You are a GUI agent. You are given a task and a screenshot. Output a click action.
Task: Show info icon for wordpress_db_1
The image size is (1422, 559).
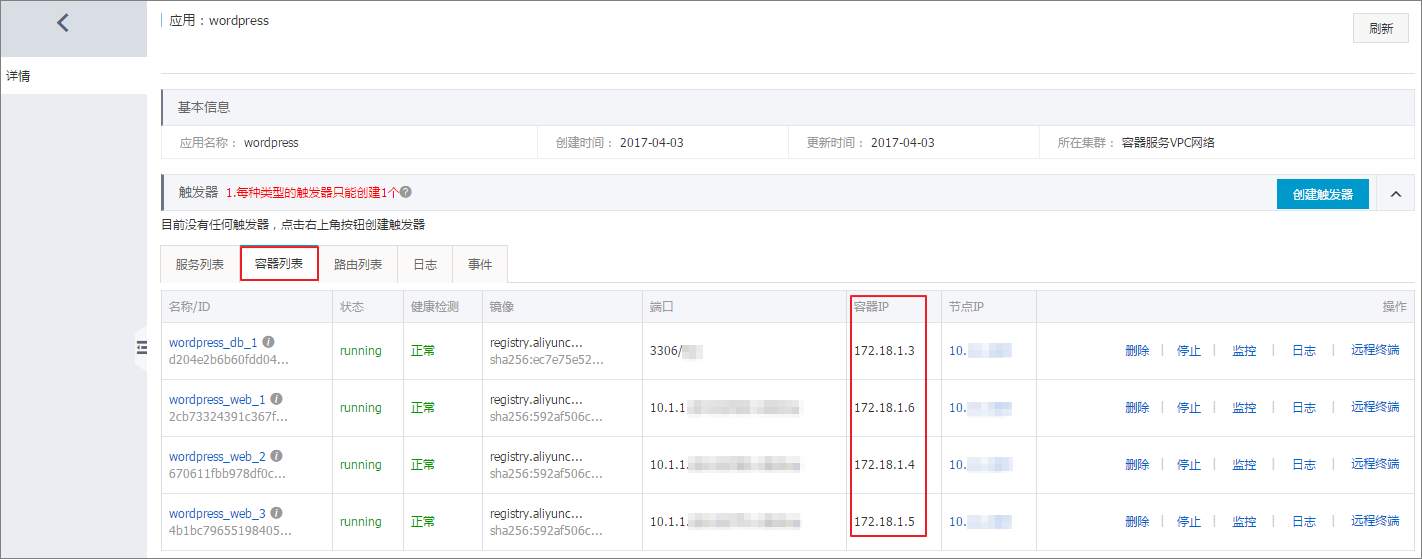[x=268, y=342]
